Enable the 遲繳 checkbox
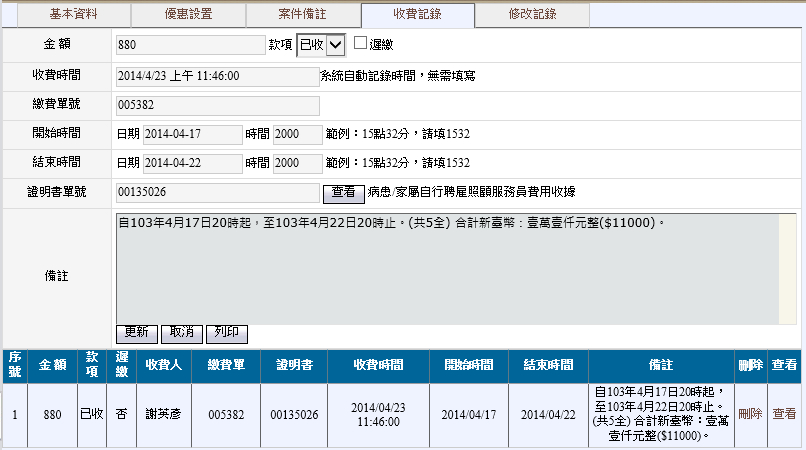The image size is (806, 450). click(361, 44)
